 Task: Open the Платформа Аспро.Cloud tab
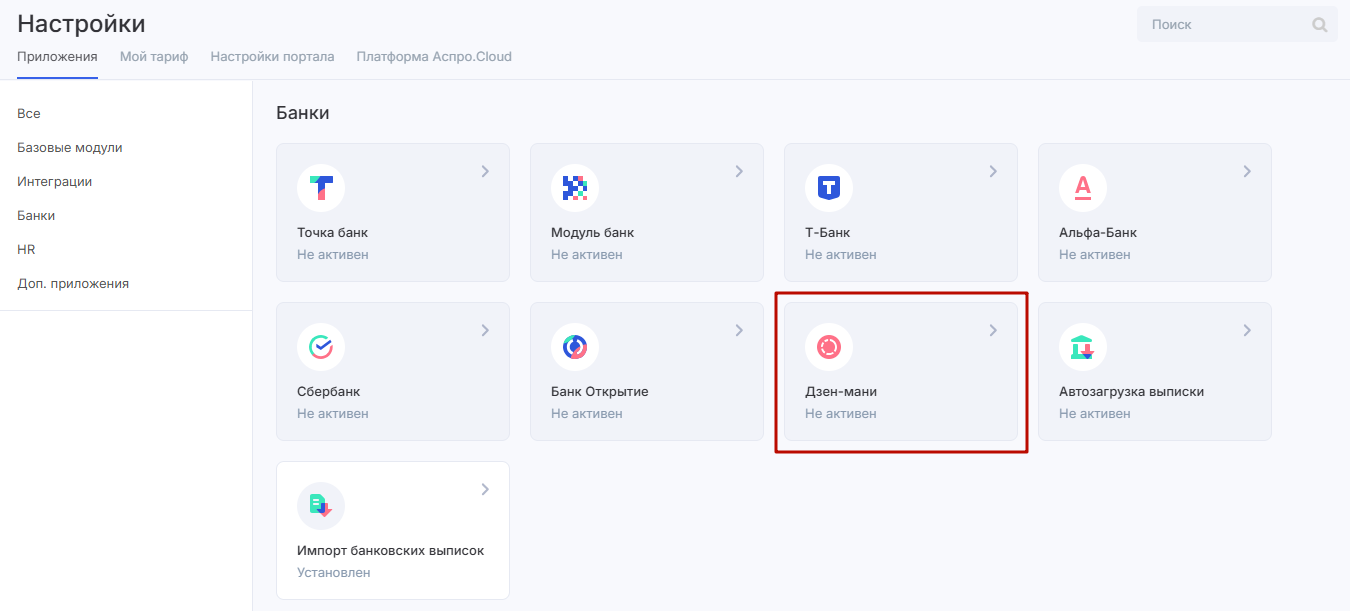click(x=434, y=57)
